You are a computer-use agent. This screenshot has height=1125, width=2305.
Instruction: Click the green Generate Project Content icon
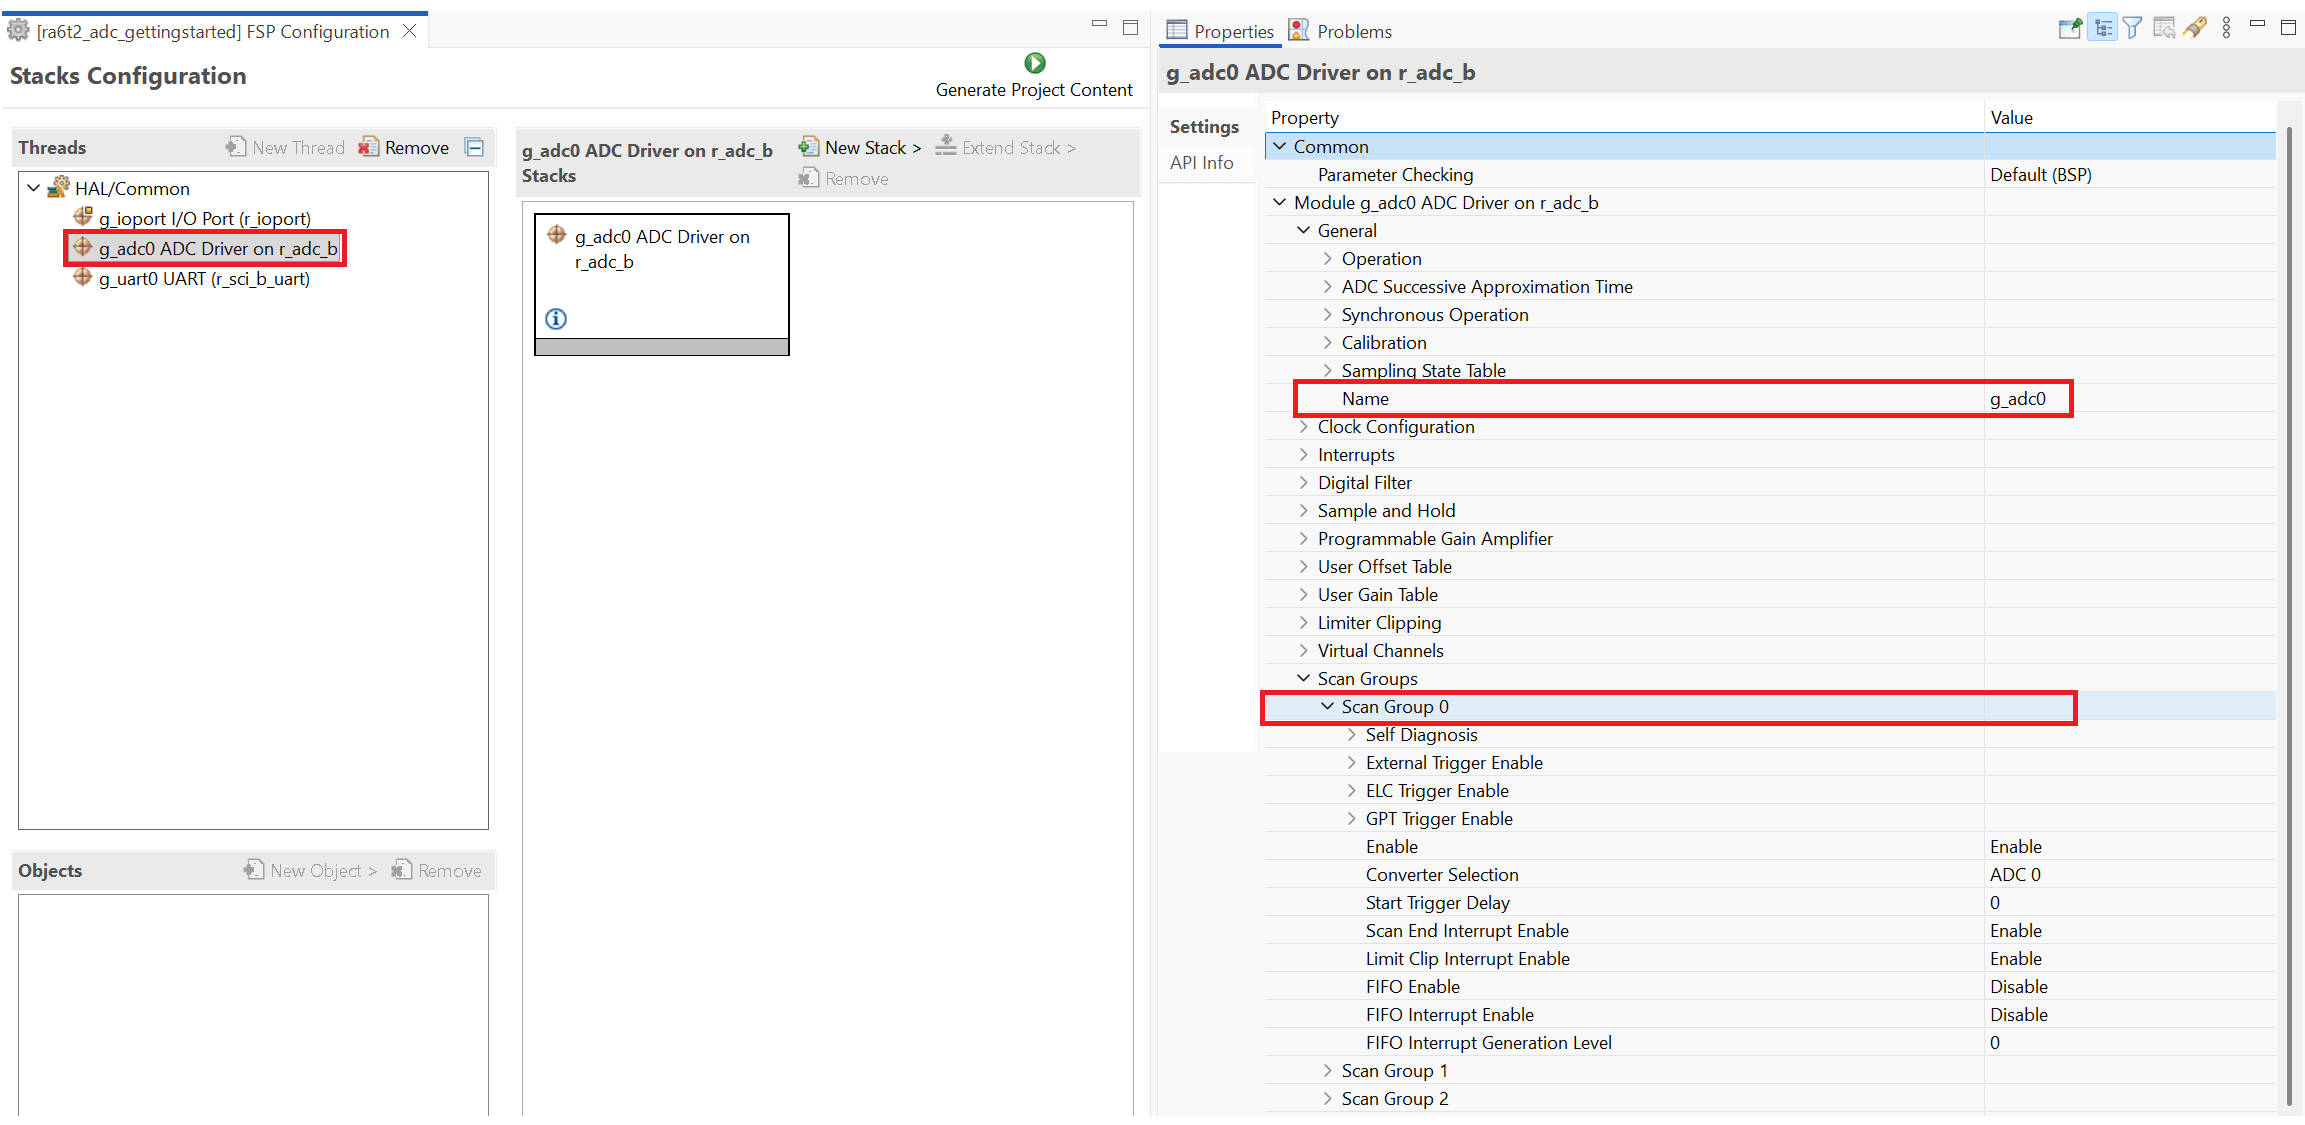coord(1035,63)
